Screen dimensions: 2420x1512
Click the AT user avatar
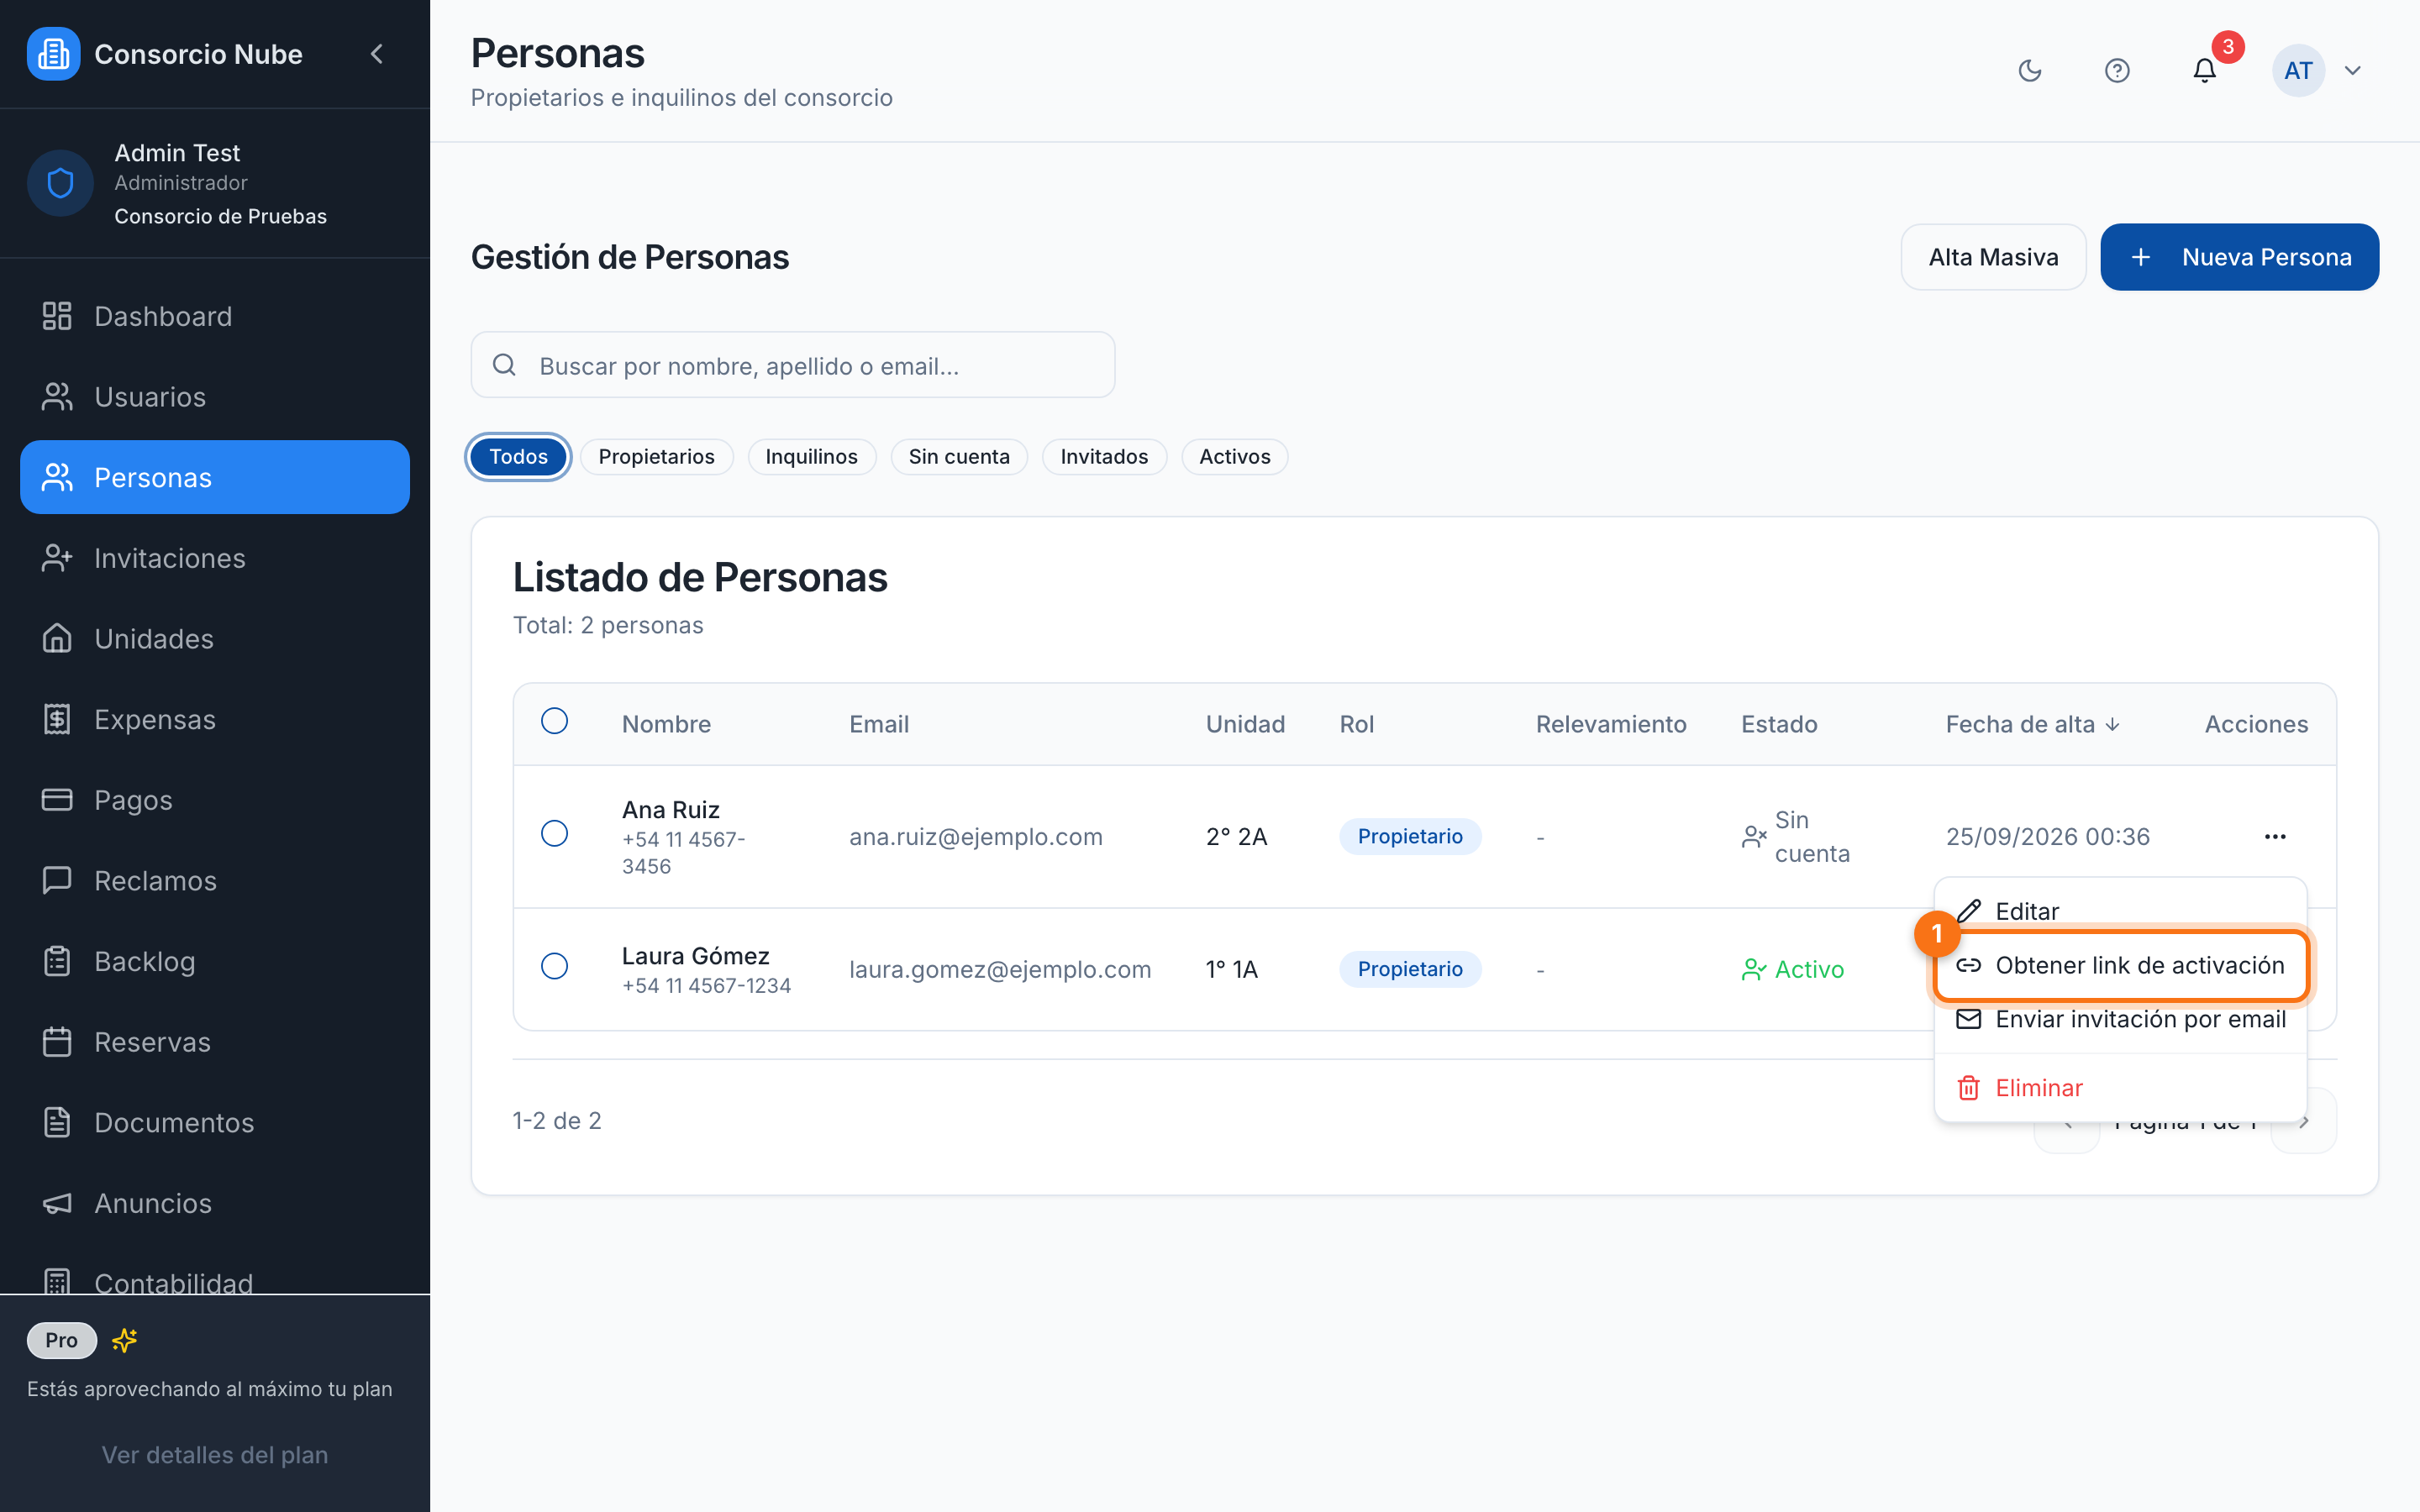click(2298, 70)
